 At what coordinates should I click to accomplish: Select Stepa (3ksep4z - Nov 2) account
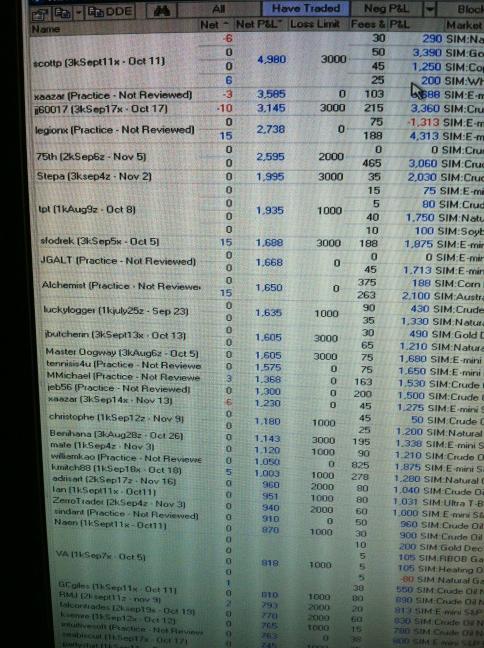[94, 176]
